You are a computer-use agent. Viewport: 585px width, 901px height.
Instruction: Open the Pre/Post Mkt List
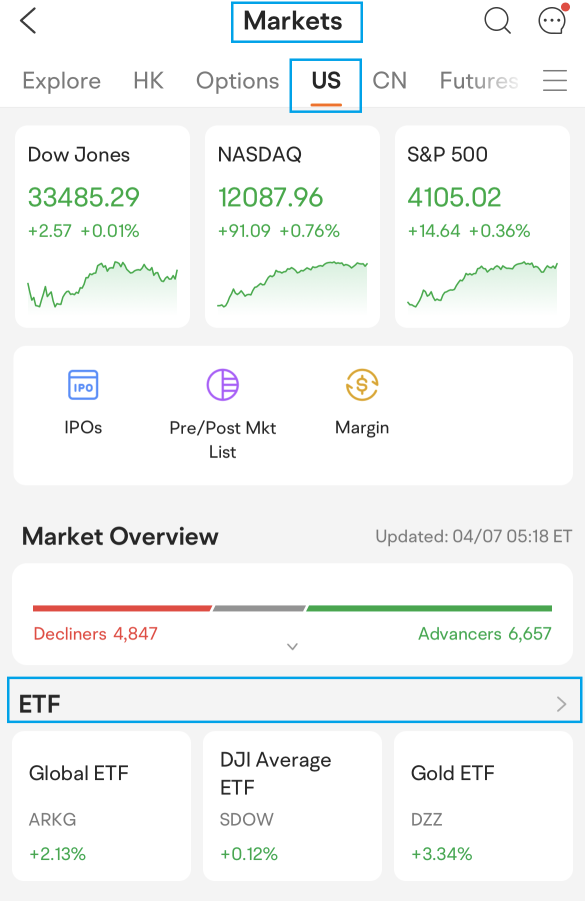[x=221, y=400]
